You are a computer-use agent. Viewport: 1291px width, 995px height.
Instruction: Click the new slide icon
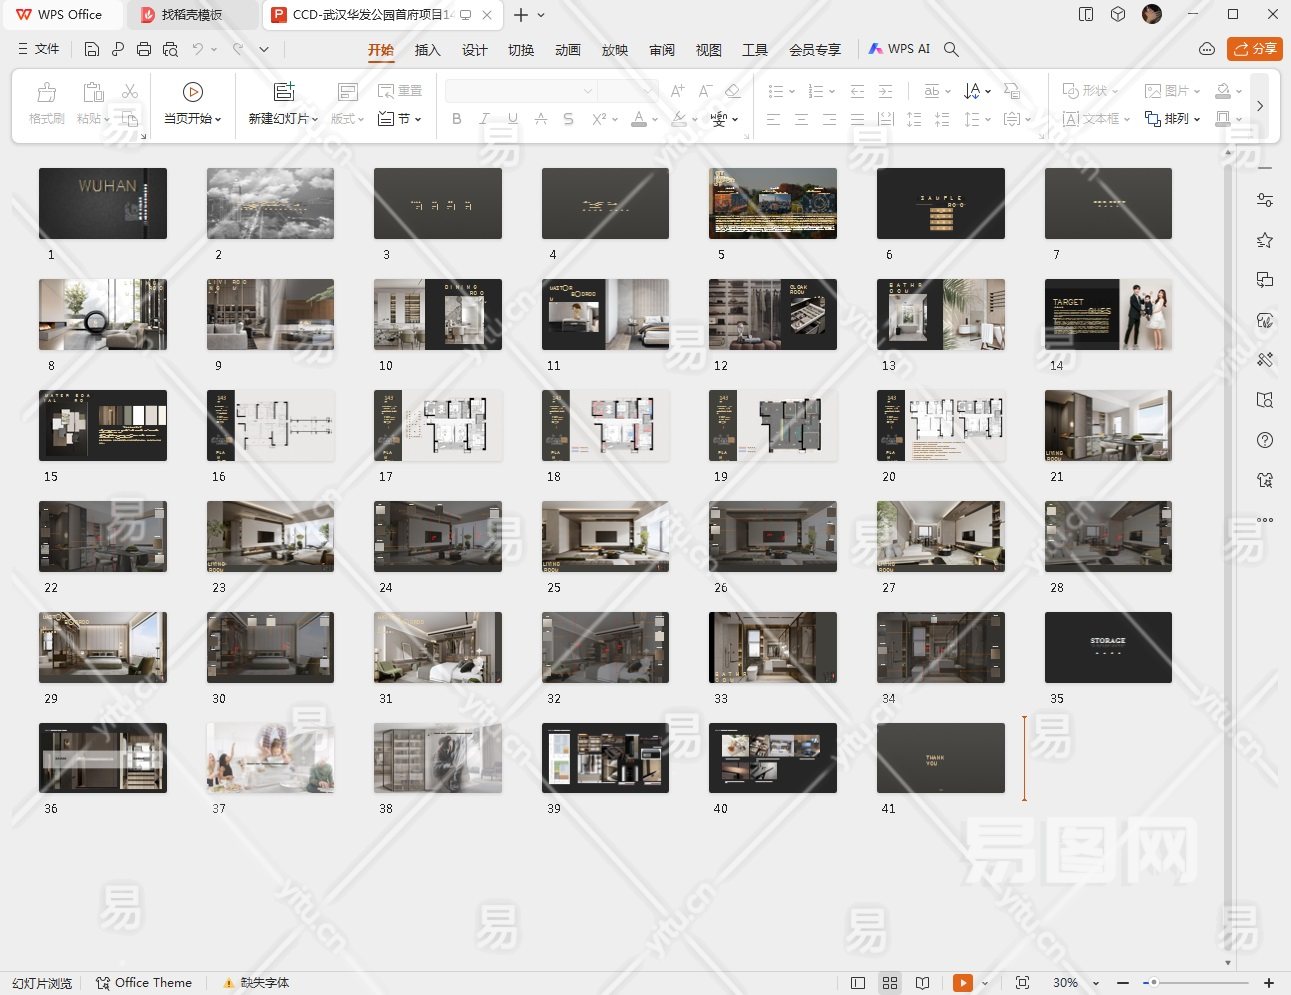coord(284,92)
